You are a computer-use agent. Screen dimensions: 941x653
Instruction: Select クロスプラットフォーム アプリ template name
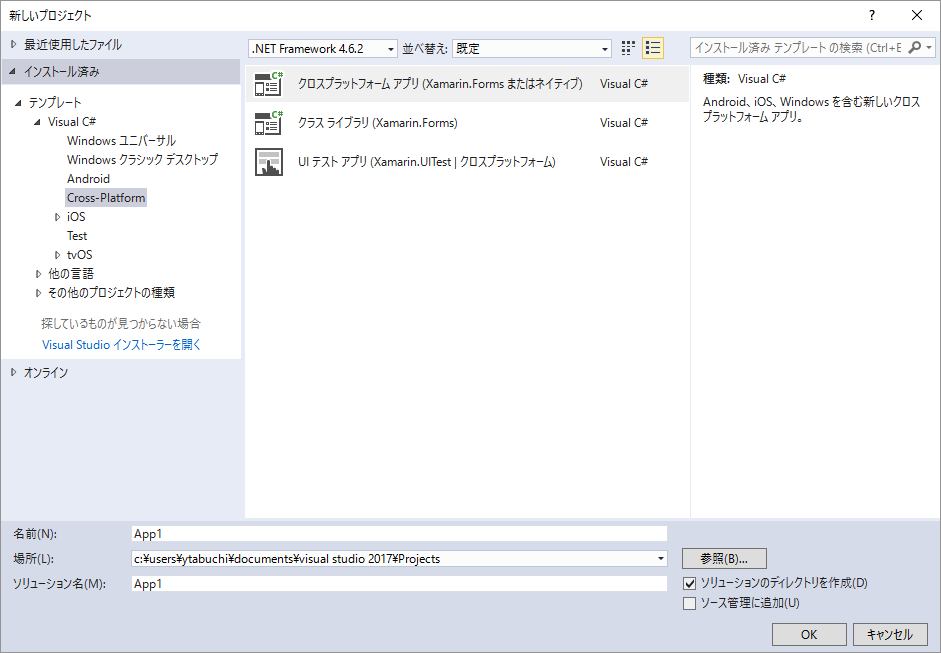point(440,84)
